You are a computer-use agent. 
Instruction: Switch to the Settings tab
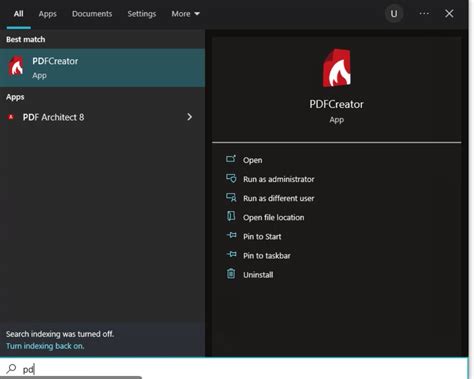pyautogui.click(x=142, y=14)
